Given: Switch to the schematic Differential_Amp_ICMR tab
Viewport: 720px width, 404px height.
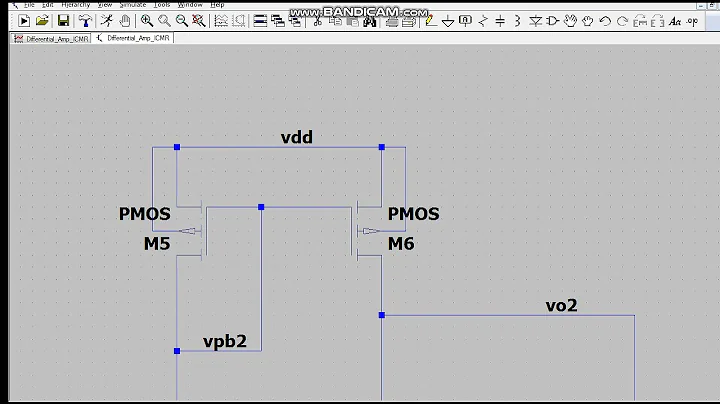Looking at the screenshot, I should click(133, 38).
